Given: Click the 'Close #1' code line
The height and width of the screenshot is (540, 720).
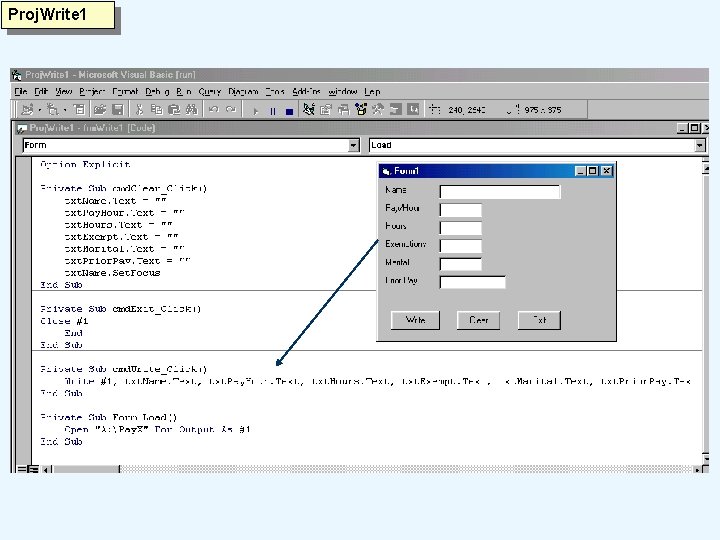Looking at the screenshot, I should [64, 321].
